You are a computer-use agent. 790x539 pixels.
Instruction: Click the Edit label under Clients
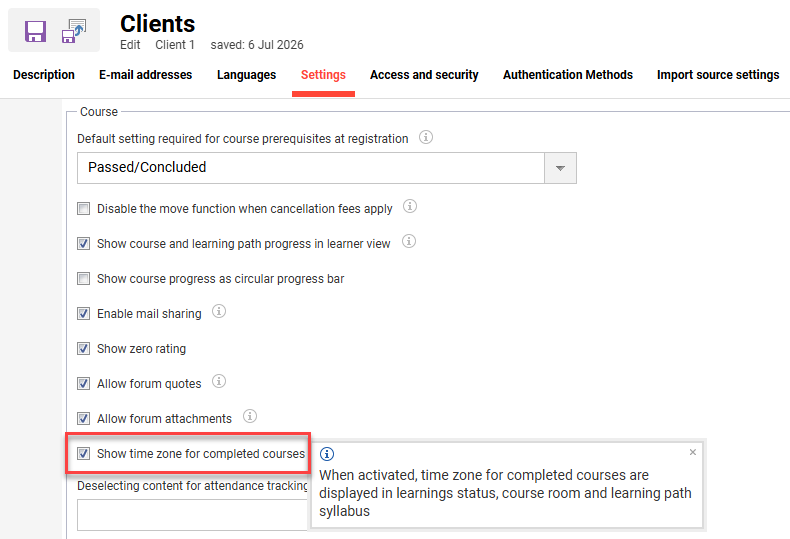(x=130, y=45)
